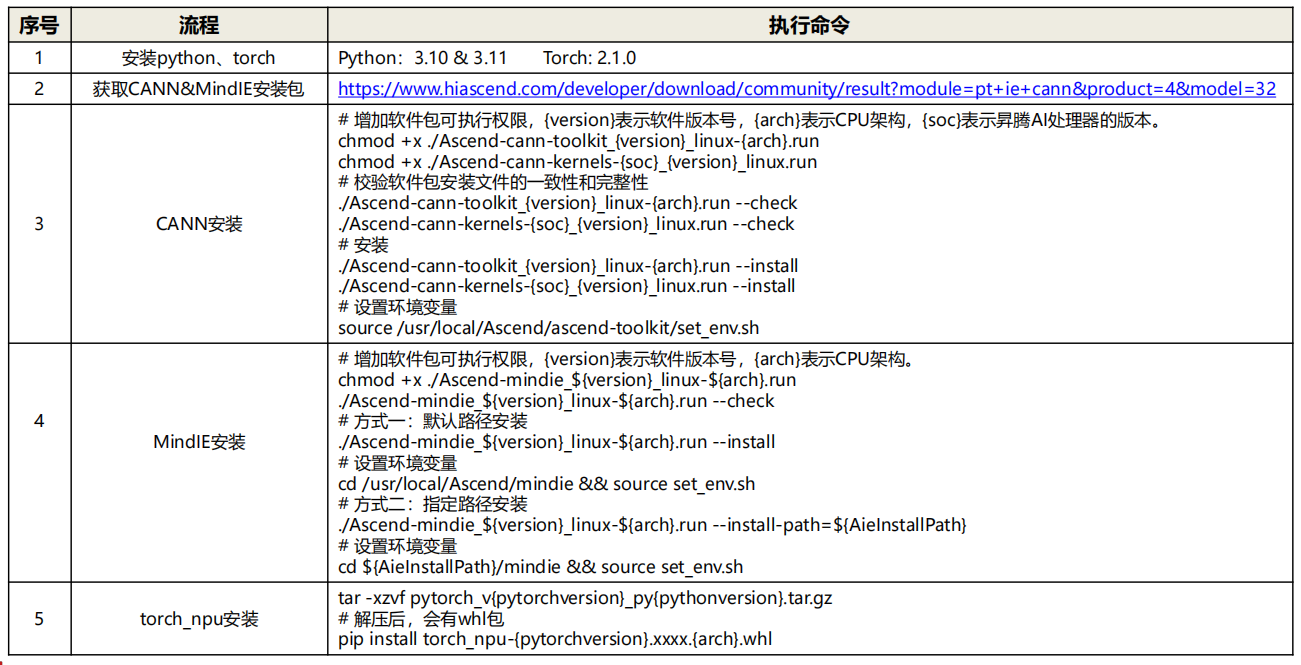
Task: Select the 方式二：指定路径安装 comment
Action: [433, 504]
